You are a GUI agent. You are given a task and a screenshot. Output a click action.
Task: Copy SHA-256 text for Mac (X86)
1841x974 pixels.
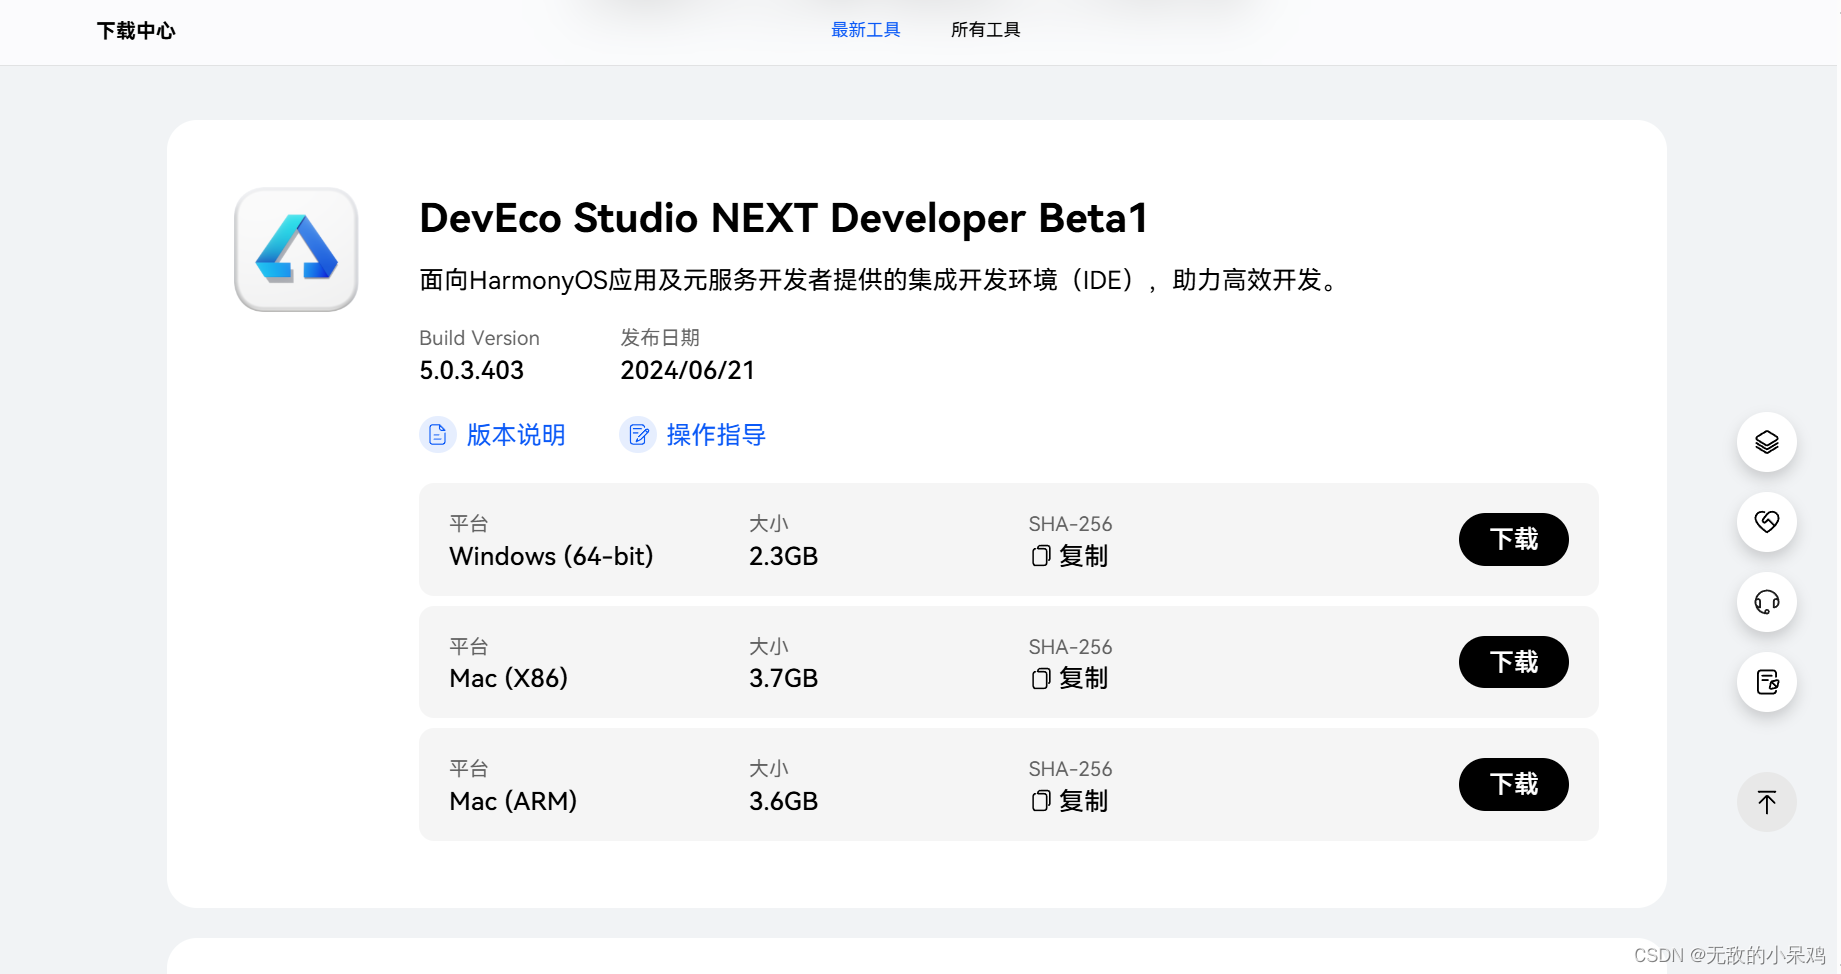[1084, 679]
